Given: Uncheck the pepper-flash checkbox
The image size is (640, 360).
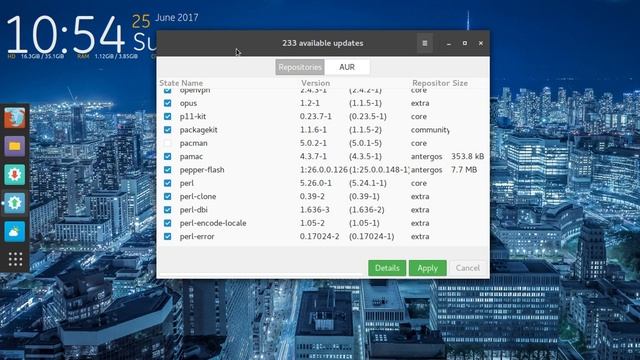Looking at the screenshot, I should coord(167,170).
